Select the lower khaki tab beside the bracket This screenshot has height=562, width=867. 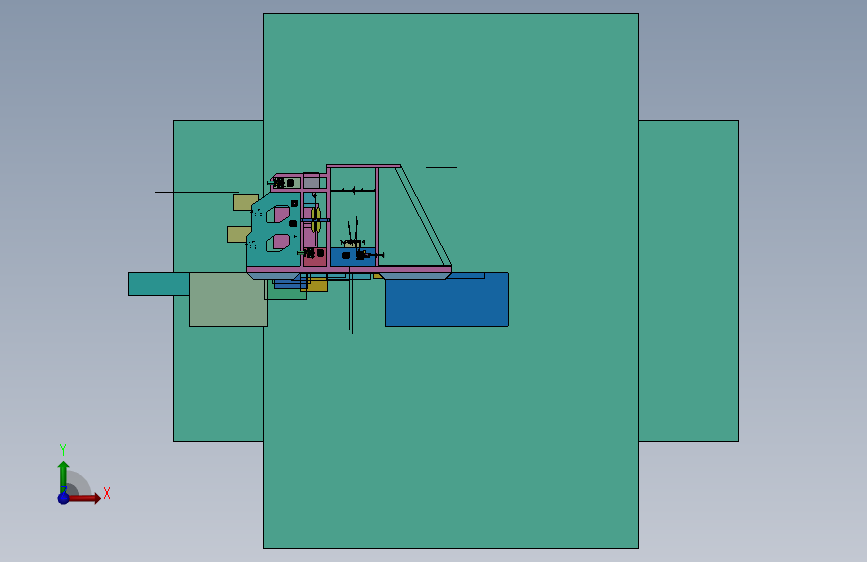tap(238, 235)
